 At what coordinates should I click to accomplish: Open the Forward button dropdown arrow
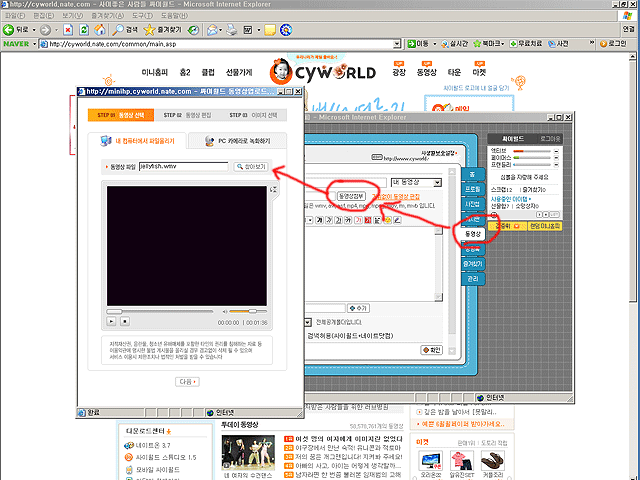(x=56, y=30)
